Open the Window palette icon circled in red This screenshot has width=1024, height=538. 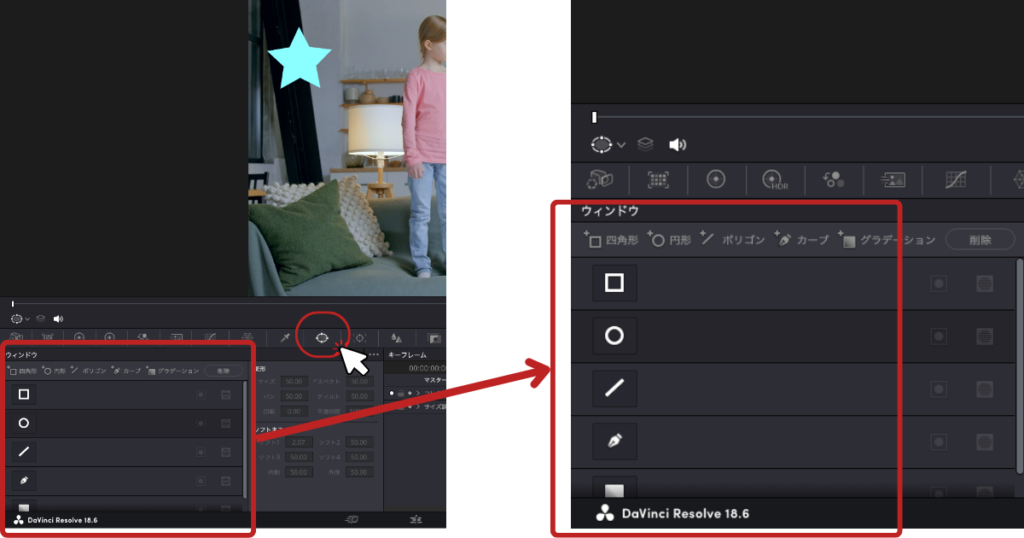coord(322,339)
